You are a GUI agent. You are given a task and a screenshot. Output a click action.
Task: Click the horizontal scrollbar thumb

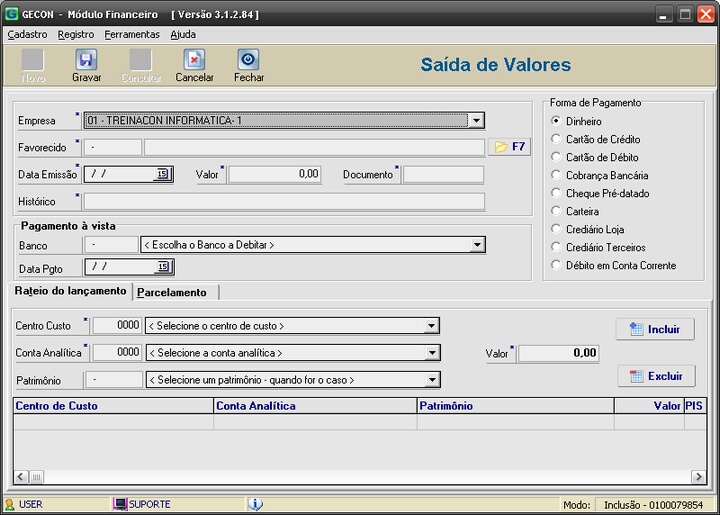pyautogui.click(x=37, y=477)
